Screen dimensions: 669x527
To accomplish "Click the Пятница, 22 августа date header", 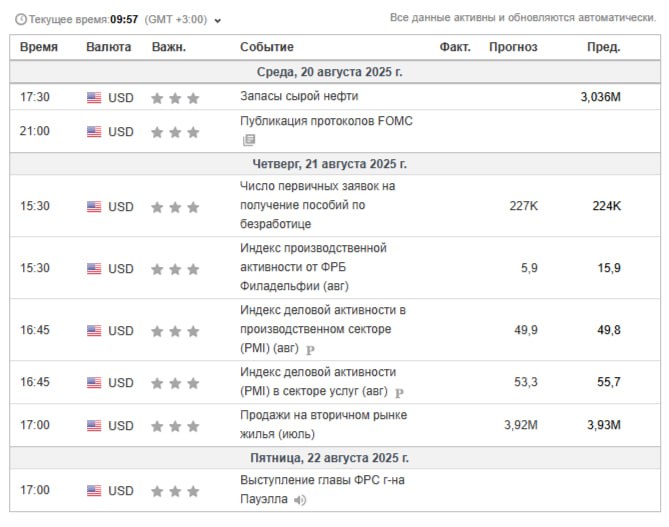I will tap(329, 458).
